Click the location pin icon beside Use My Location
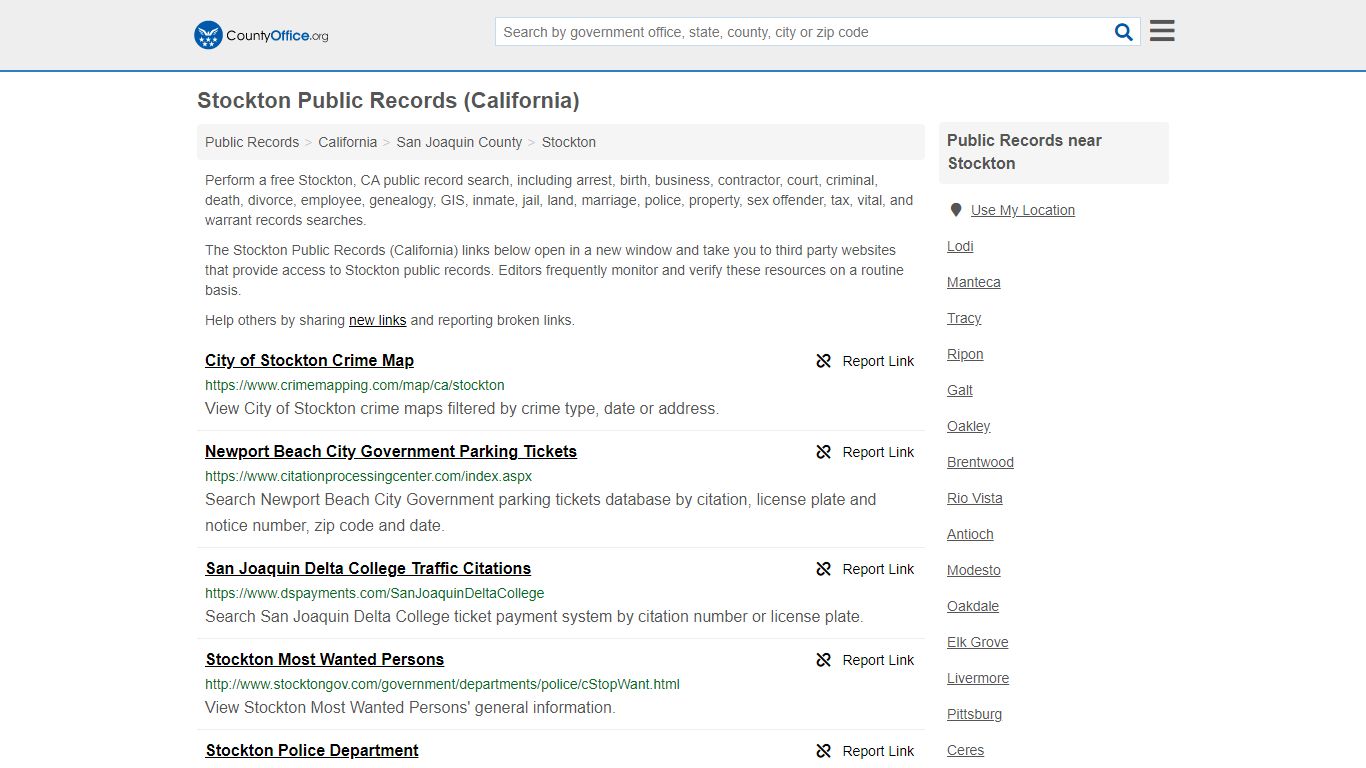 coord(956,210)
